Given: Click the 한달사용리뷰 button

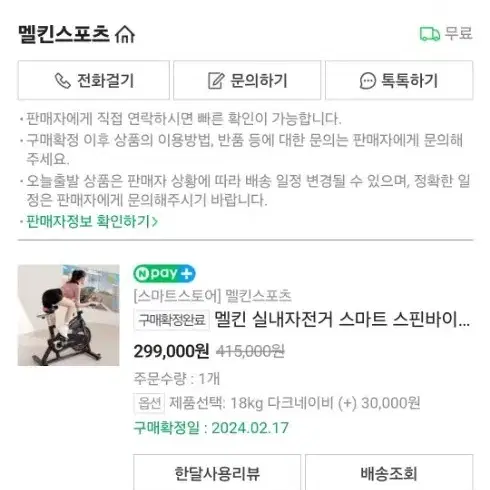Looking at the screenshot, I should pos(217,472).
